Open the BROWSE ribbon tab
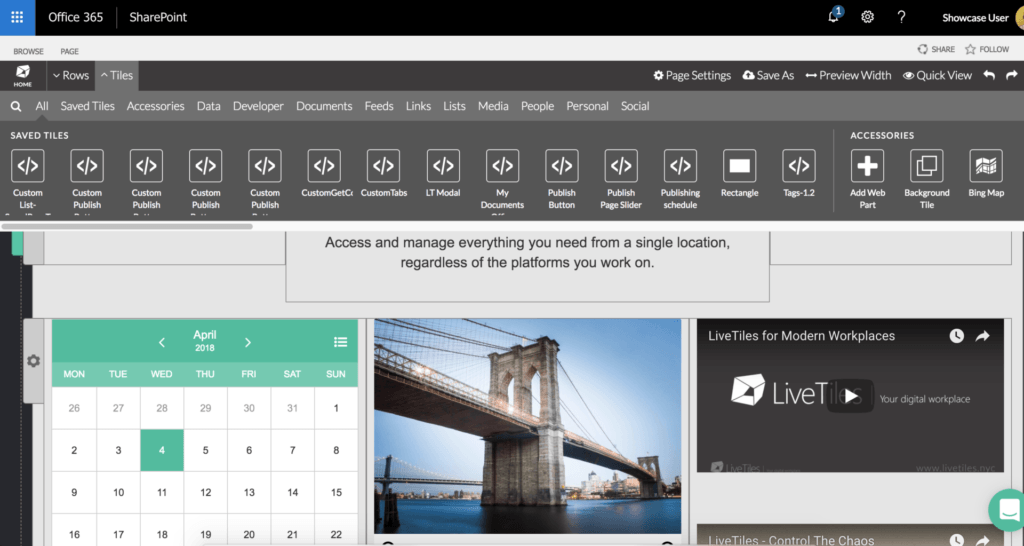The width and height of the screenshot is (1024, 546). pos(29,51)
